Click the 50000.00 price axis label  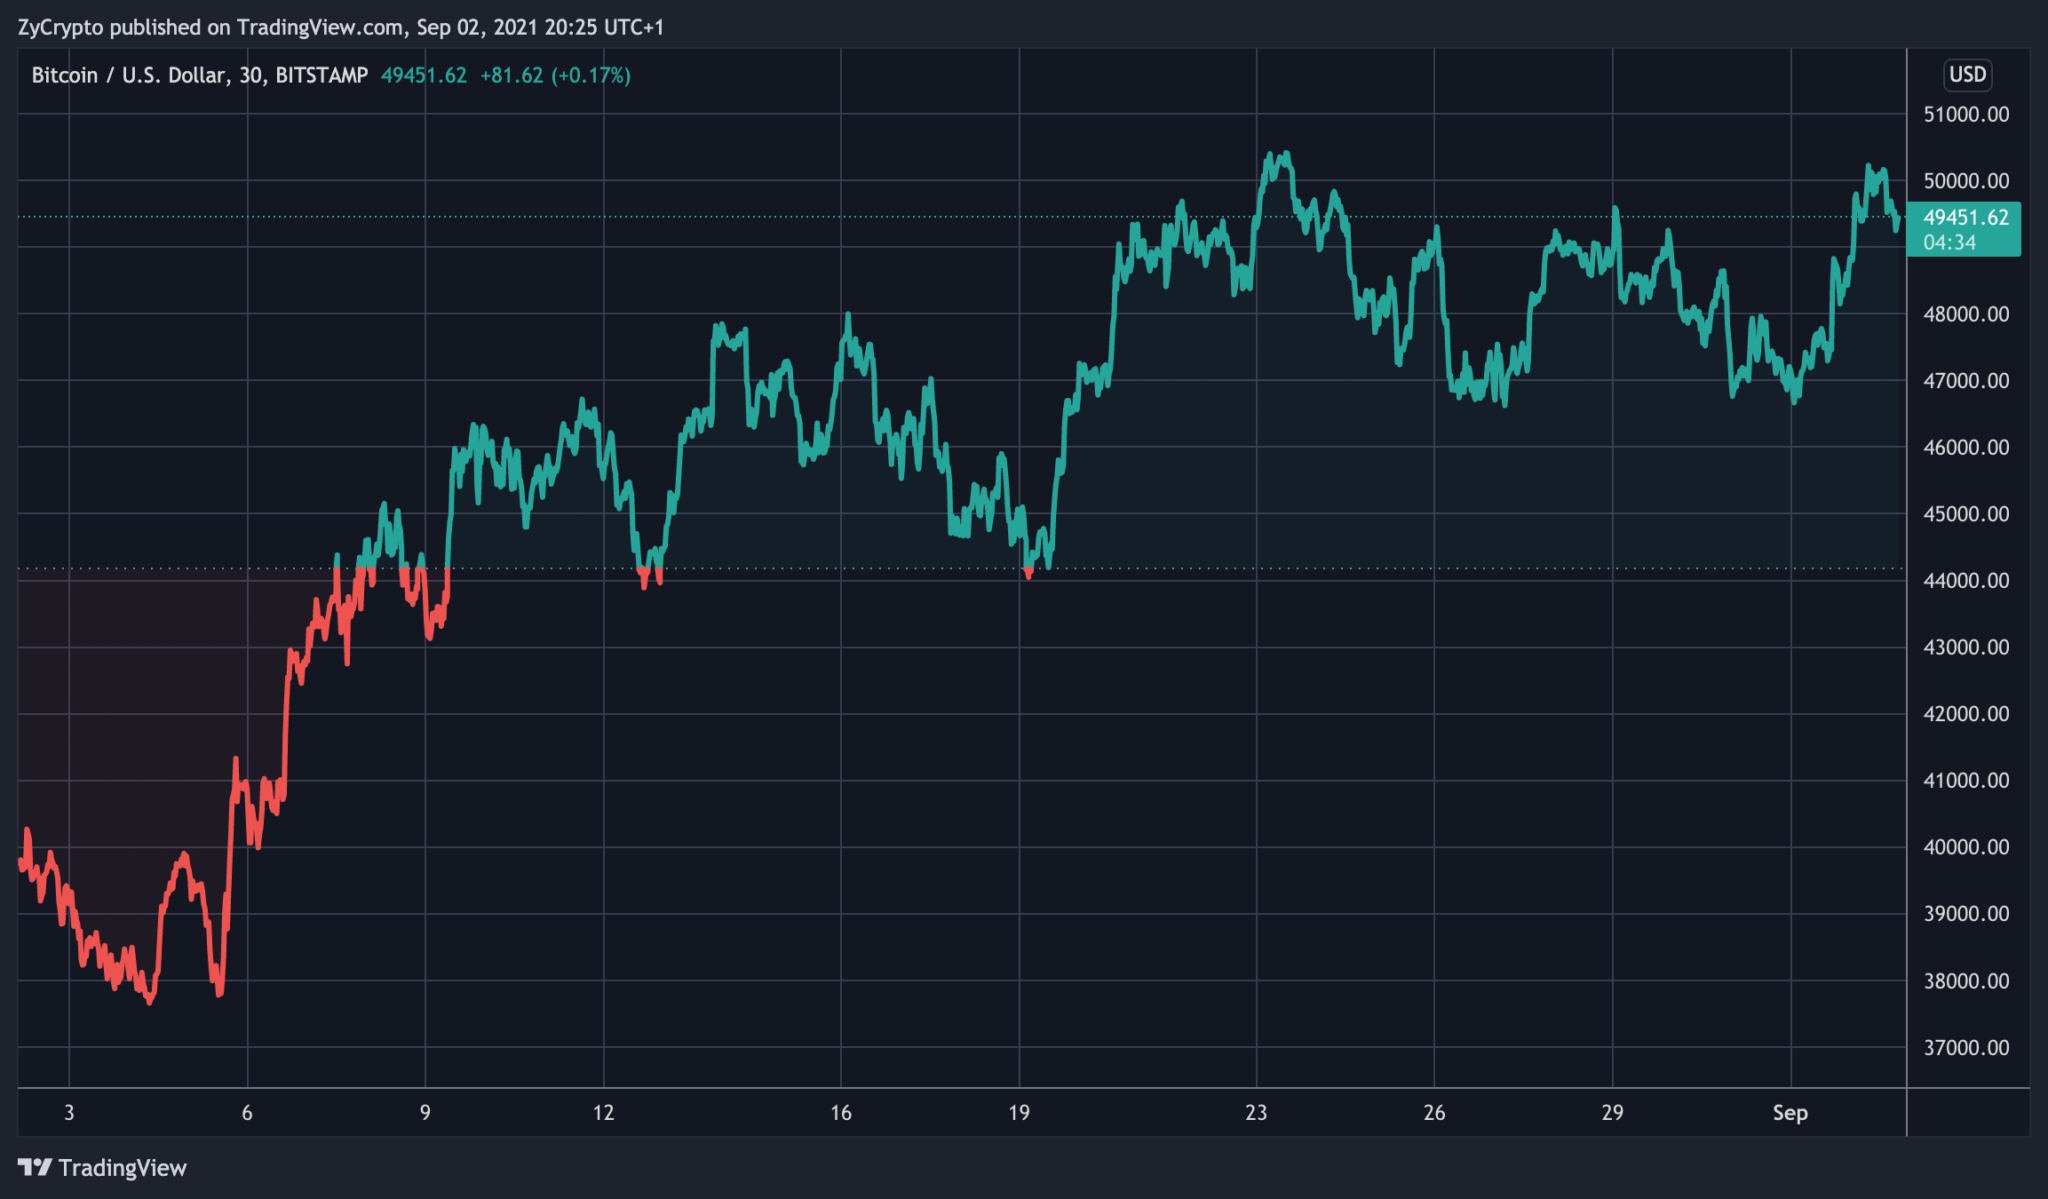tap(1966, 181)
